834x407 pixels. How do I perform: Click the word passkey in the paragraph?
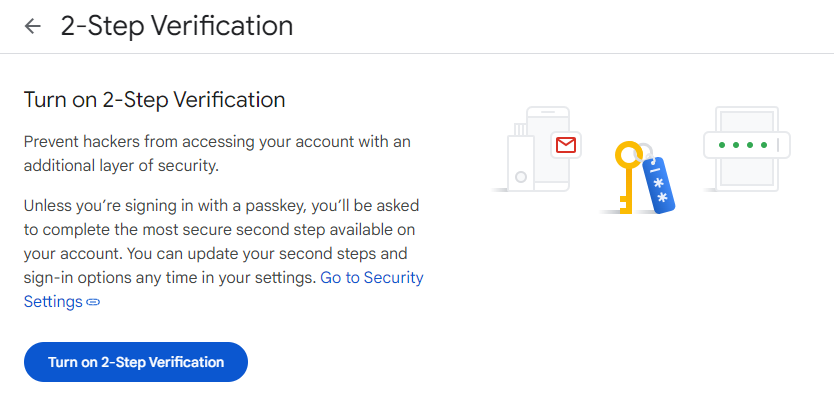click(275, 206)
